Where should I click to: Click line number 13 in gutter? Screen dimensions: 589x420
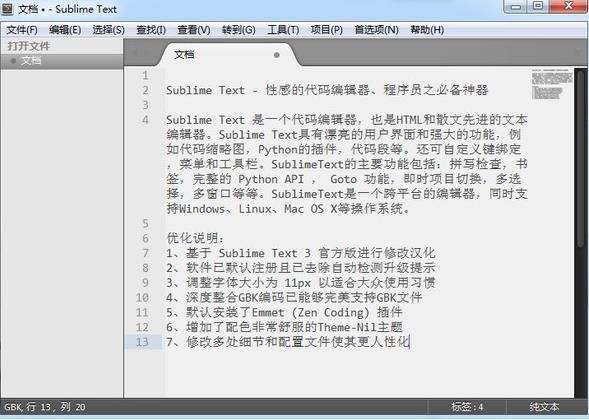click(x=142, y=342)
